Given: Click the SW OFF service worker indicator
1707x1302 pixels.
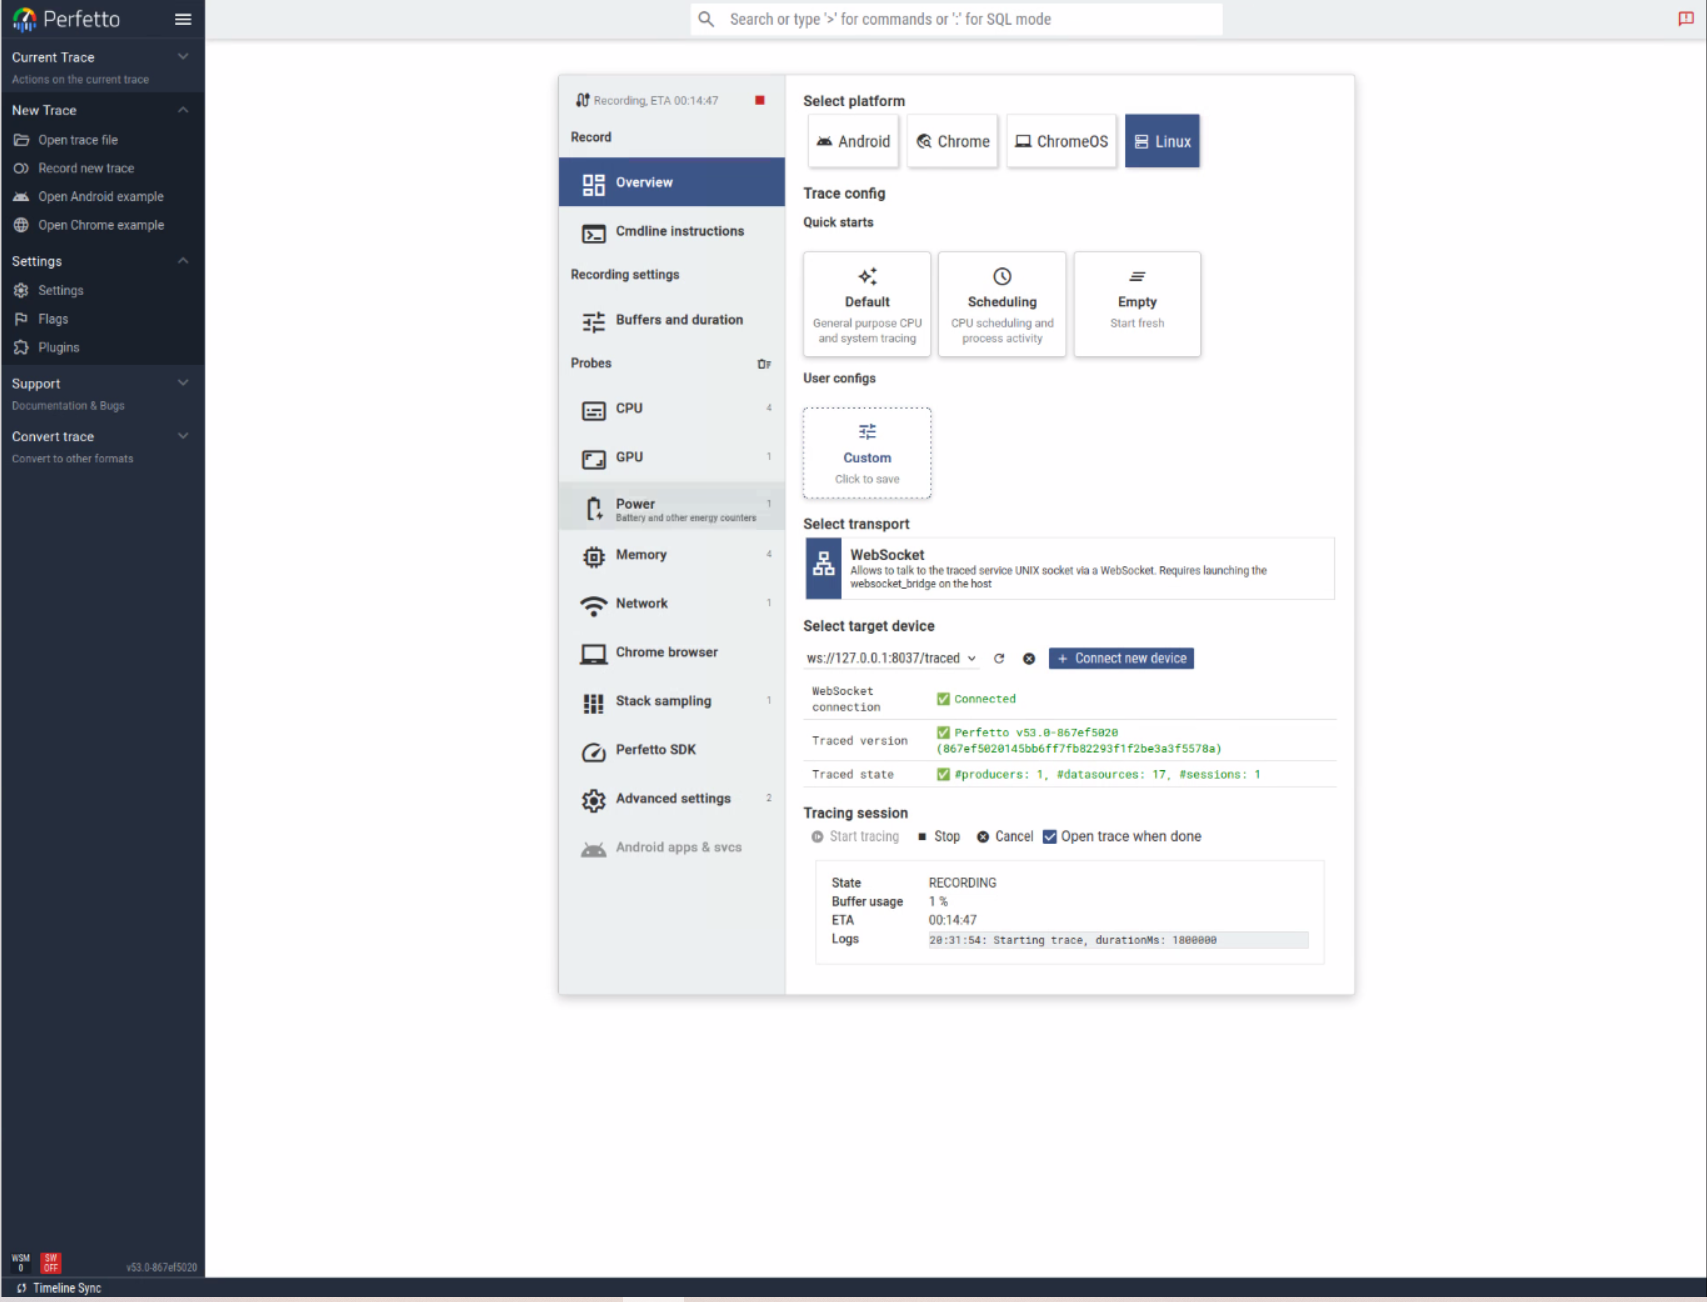Looking at the screenshot, I should 51,1263.
